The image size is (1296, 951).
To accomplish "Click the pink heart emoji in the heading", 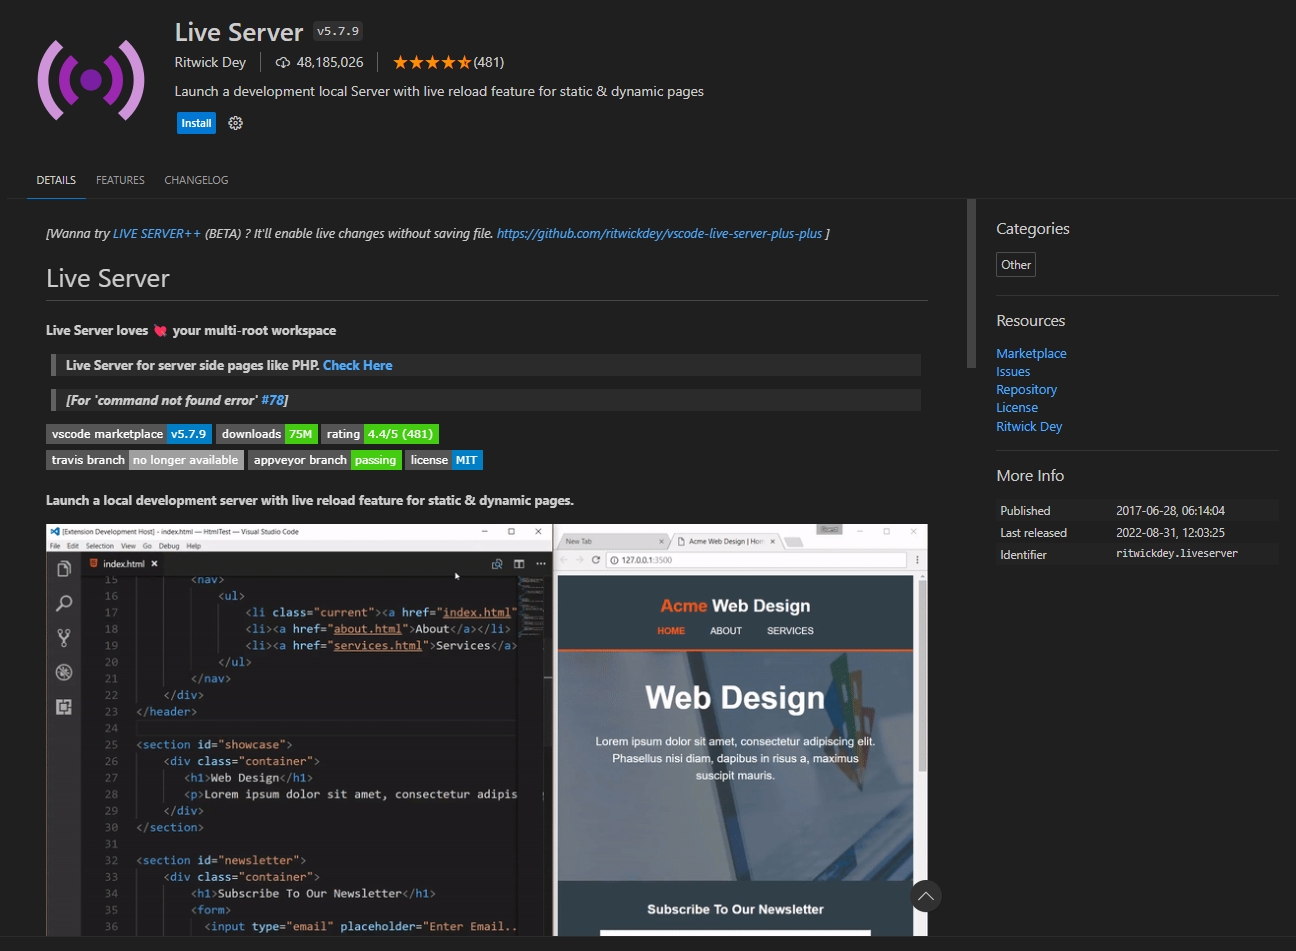I will [160, 331].
